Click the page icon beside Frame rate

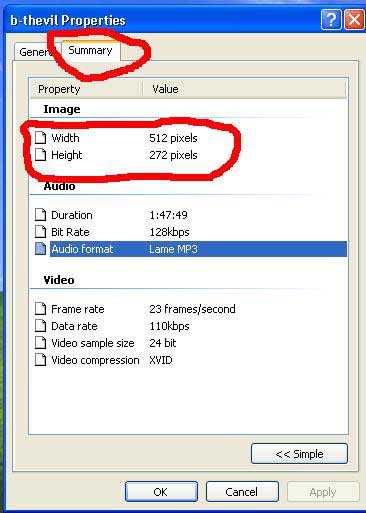[41, 309]
